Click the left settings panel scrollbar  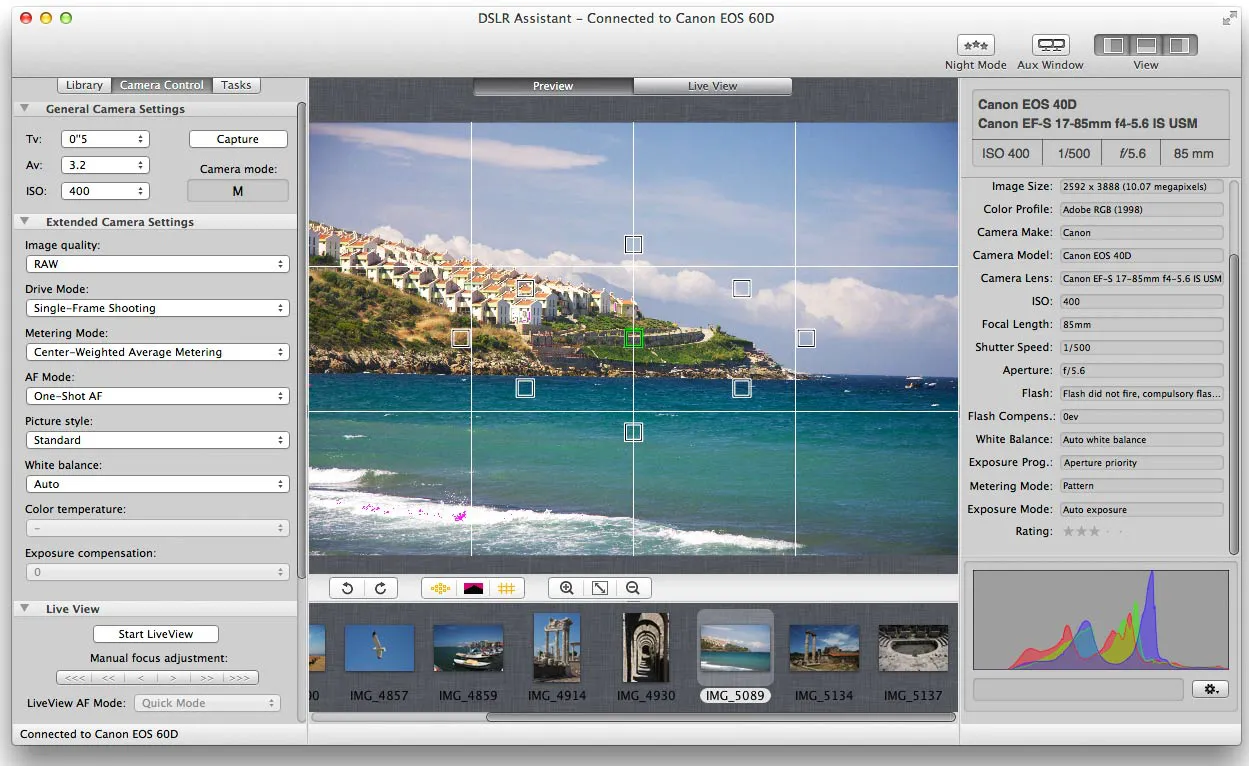(x=302, y=340)
